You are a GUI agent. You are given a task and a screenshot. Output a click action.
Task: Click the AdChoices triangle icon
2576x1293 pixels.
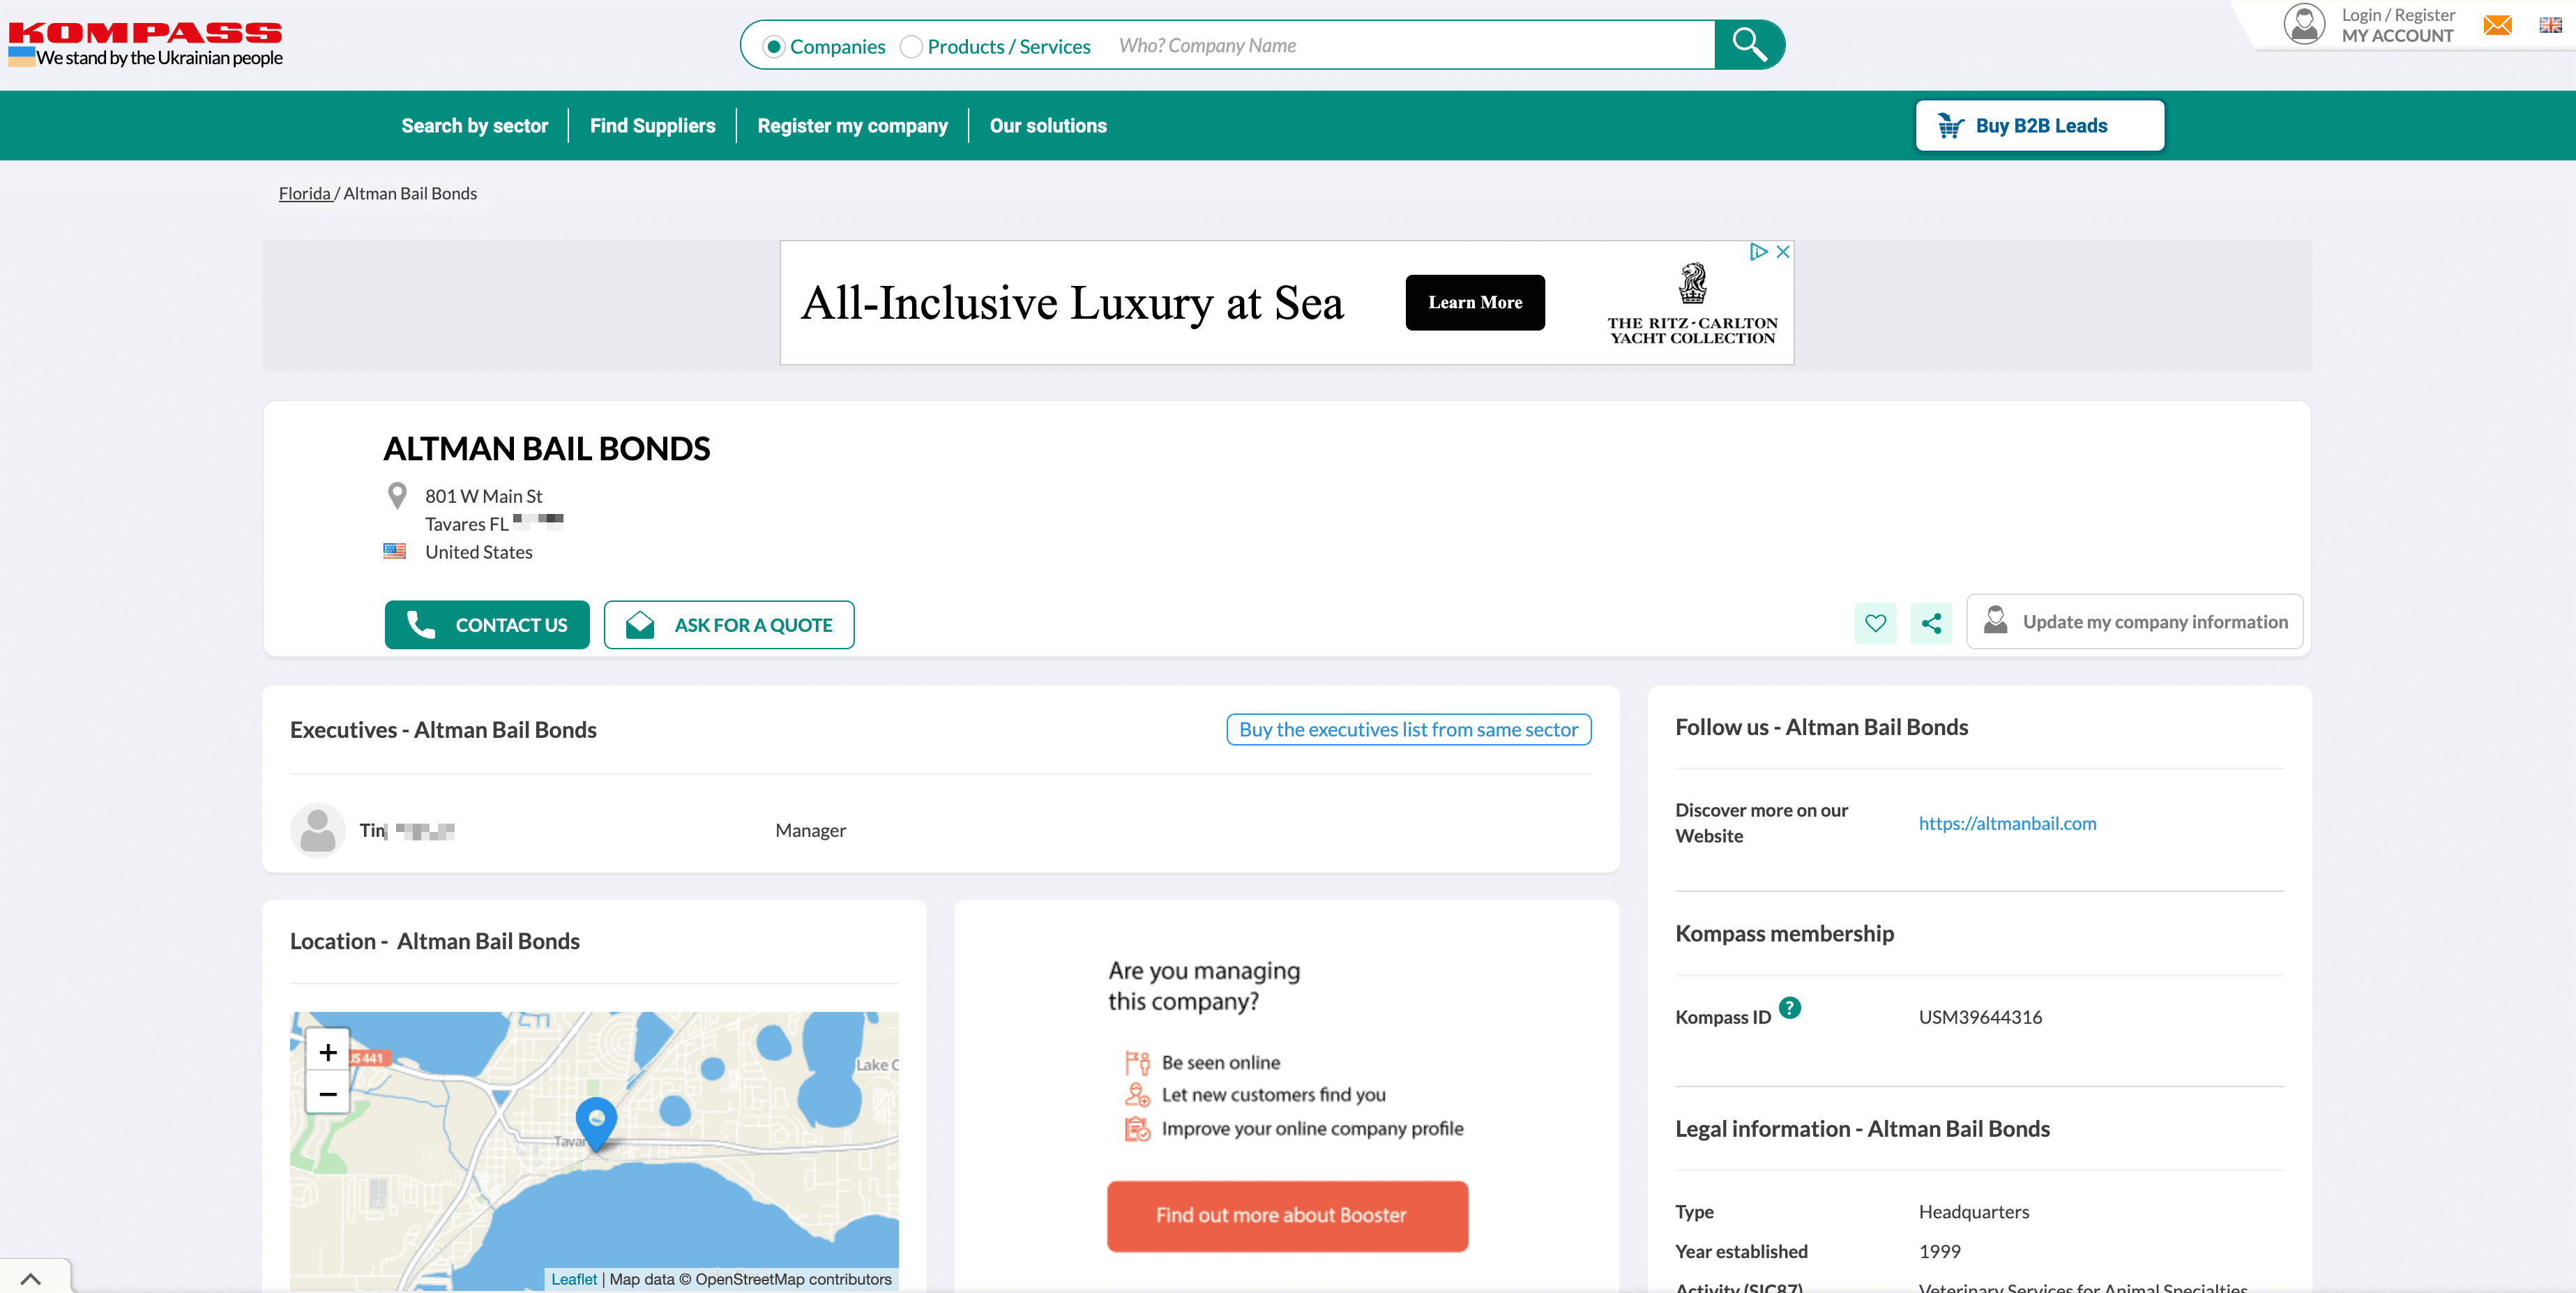(x=1758, y=252)
